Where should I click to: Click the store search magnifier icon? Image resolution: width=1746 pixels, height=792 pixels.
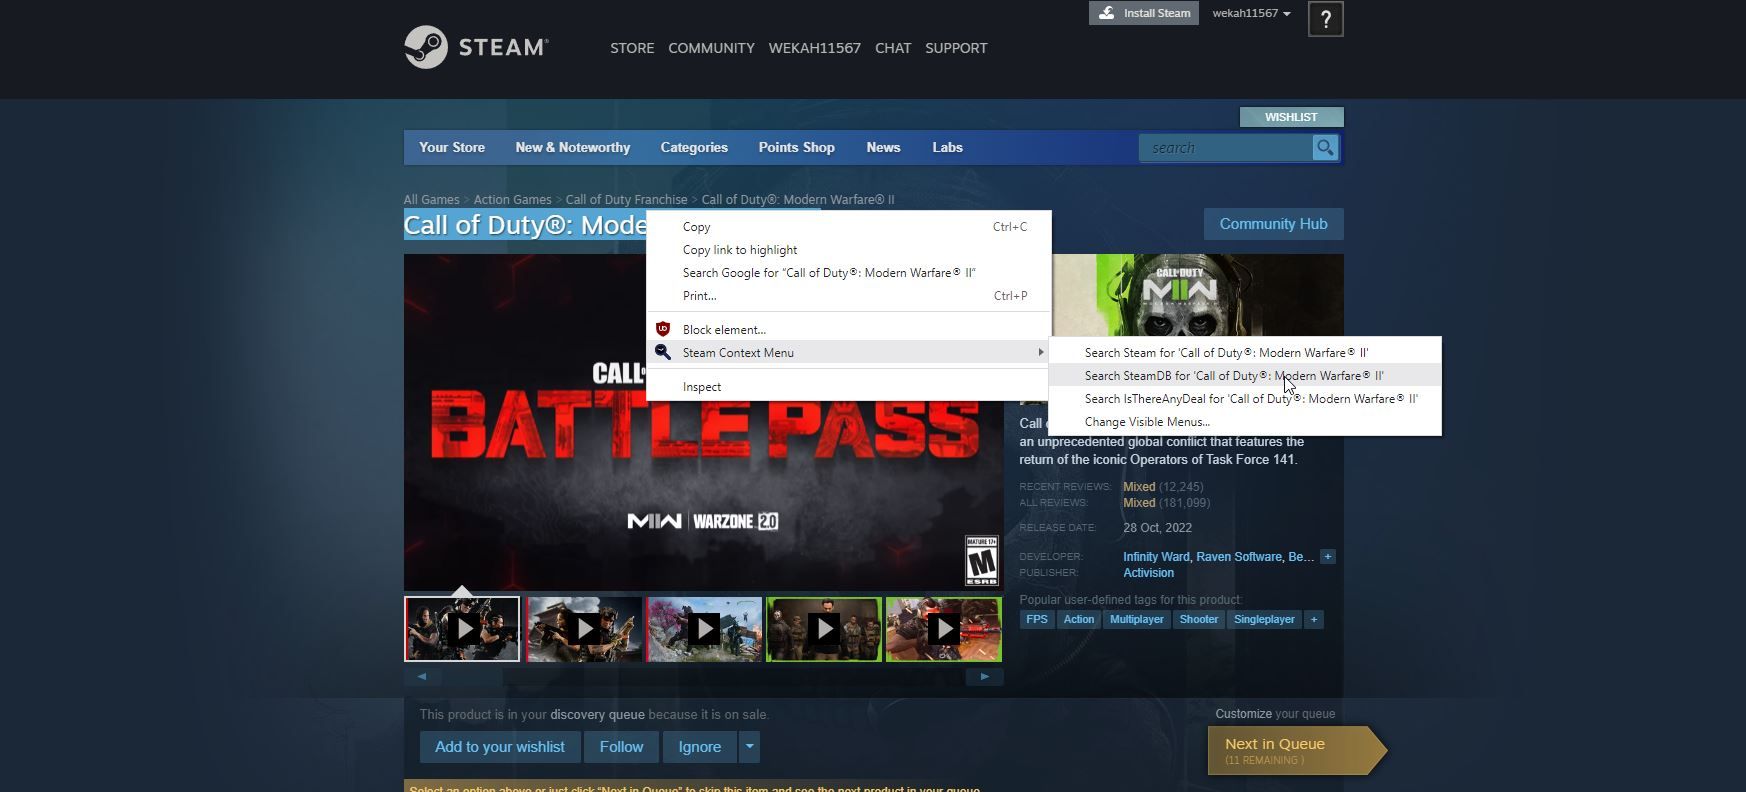tap(1325, 148)
